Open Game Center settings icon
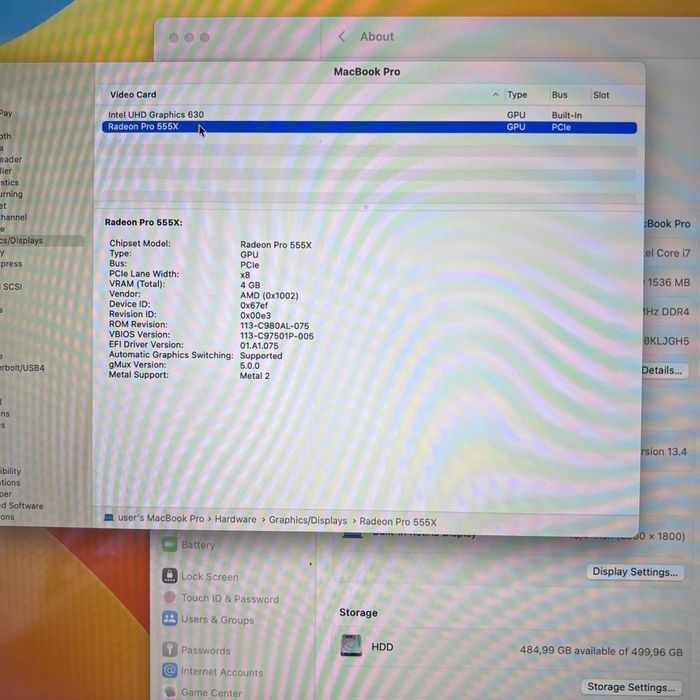This screenshot has height=700, width=700. click(170, 692)
